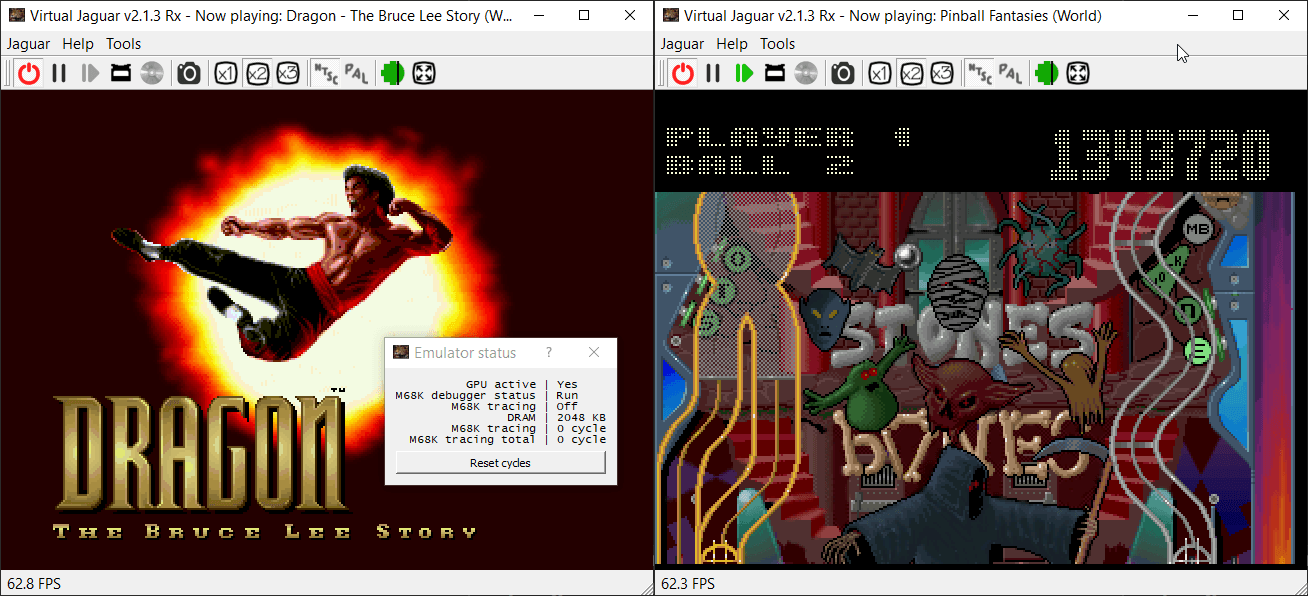
Task: Click the "M68K debugger status" label
Action: [466, 395]
